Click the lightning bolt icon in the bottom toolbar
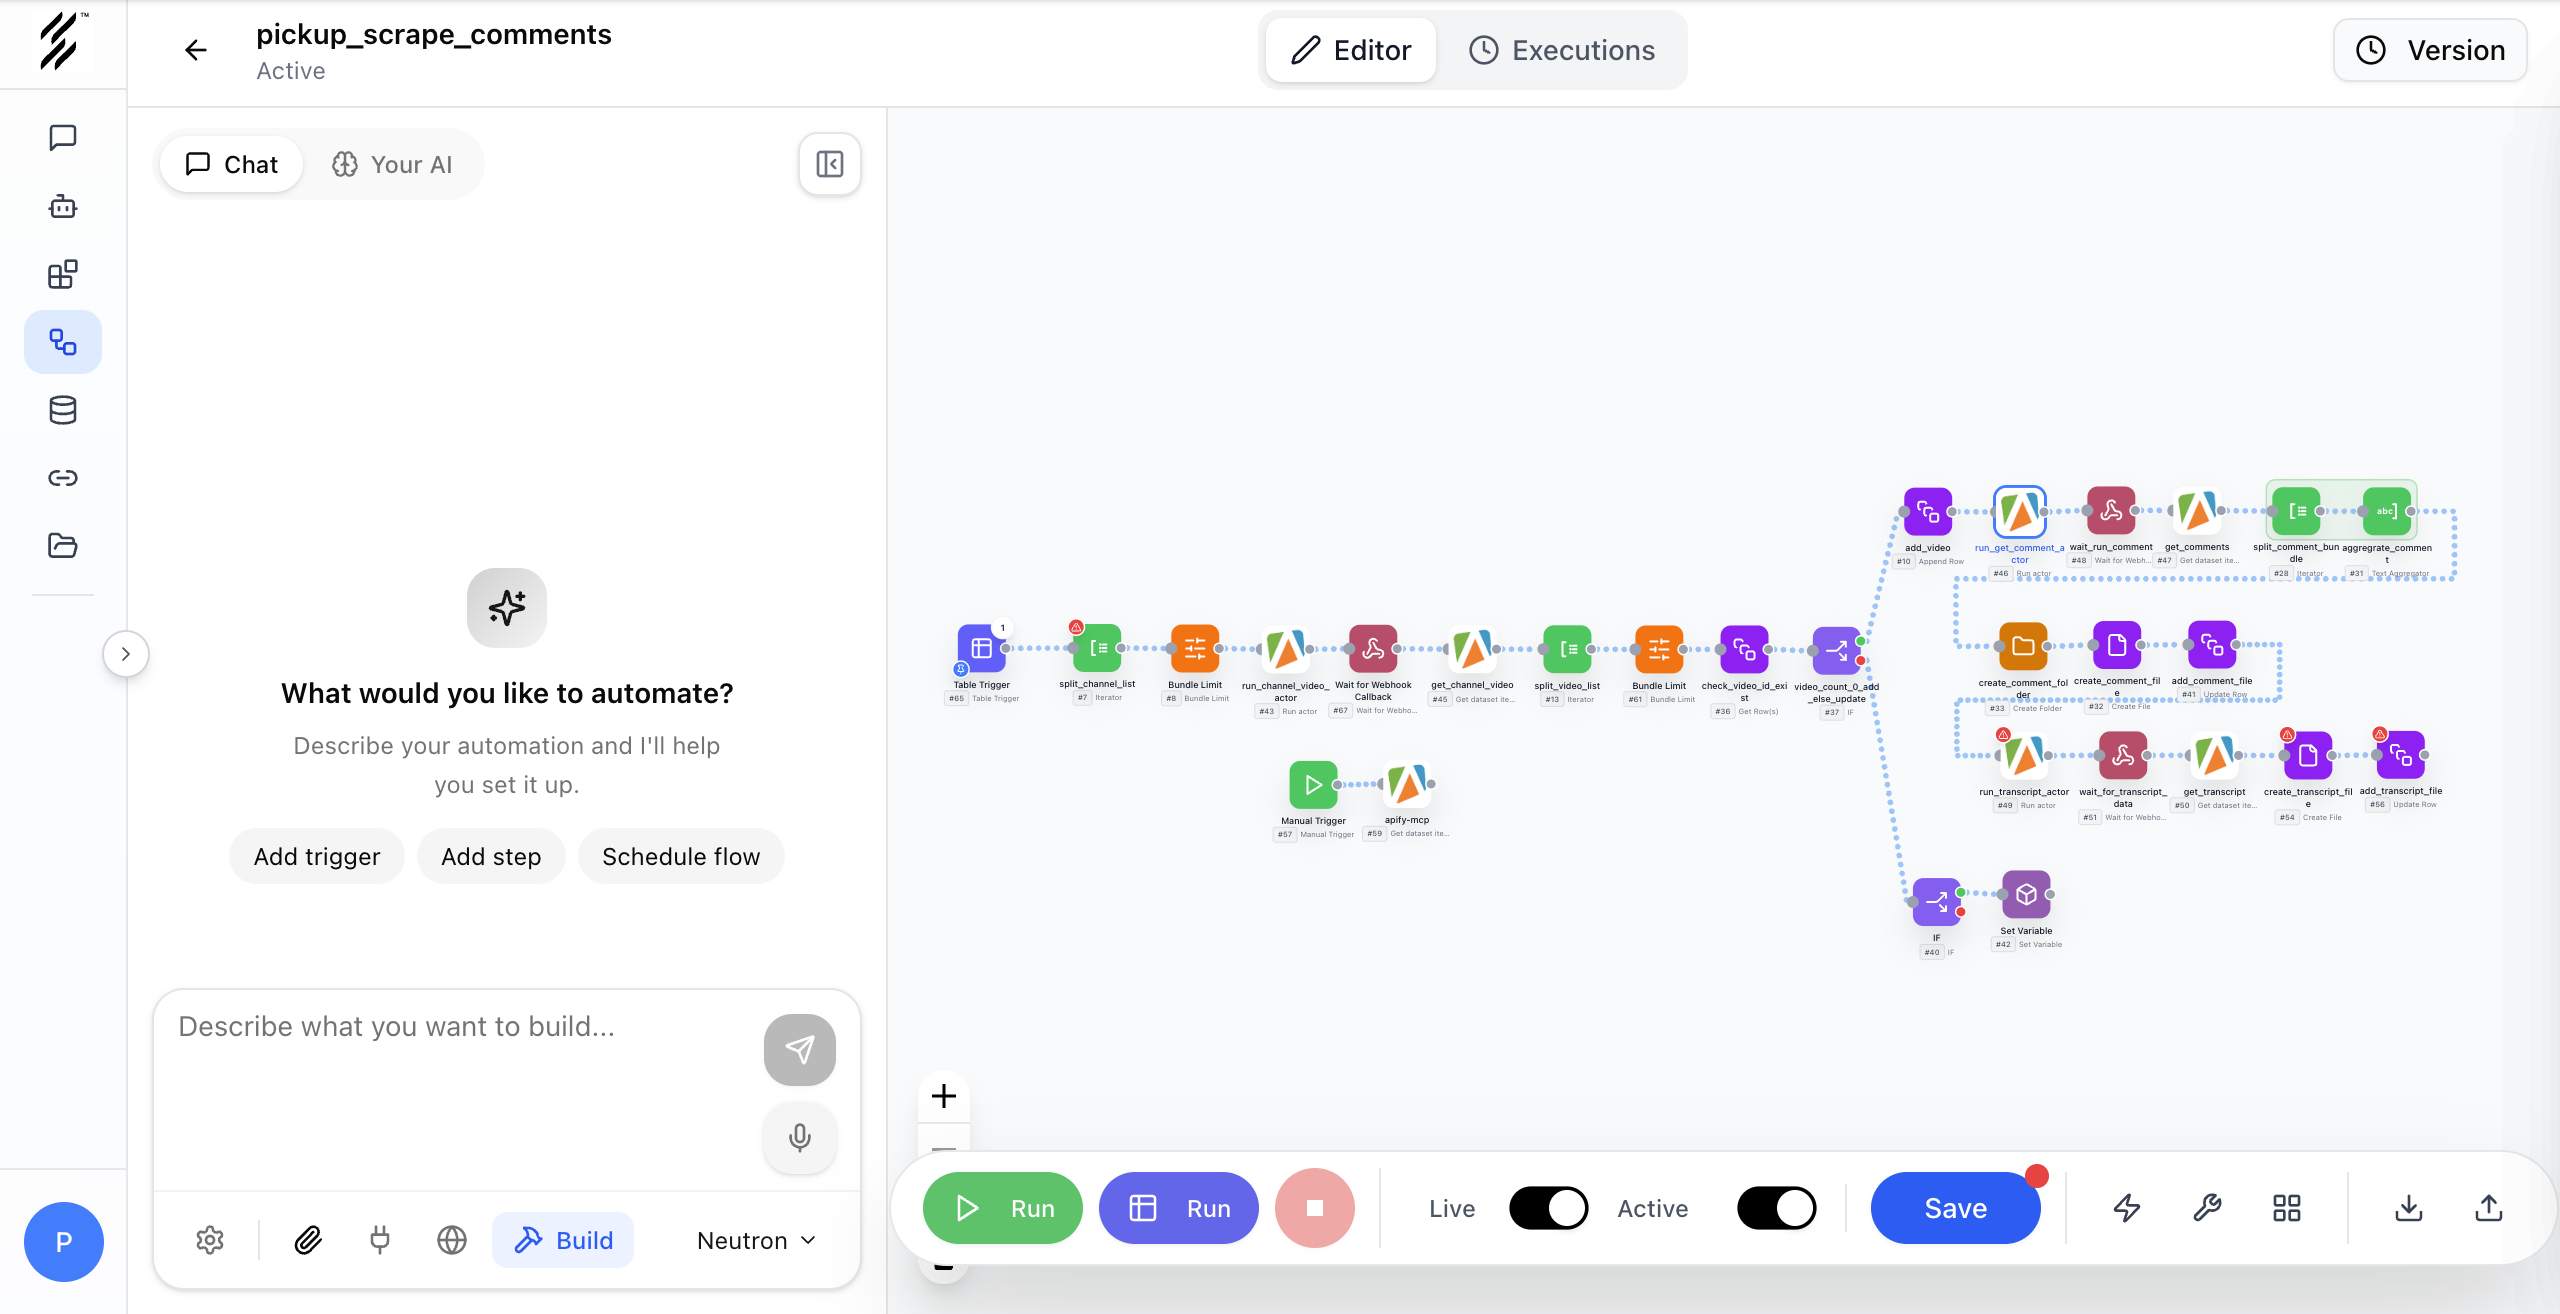Image resolution: width=2560 pixels, height=1314 pixels. tap(2127, 1208)
